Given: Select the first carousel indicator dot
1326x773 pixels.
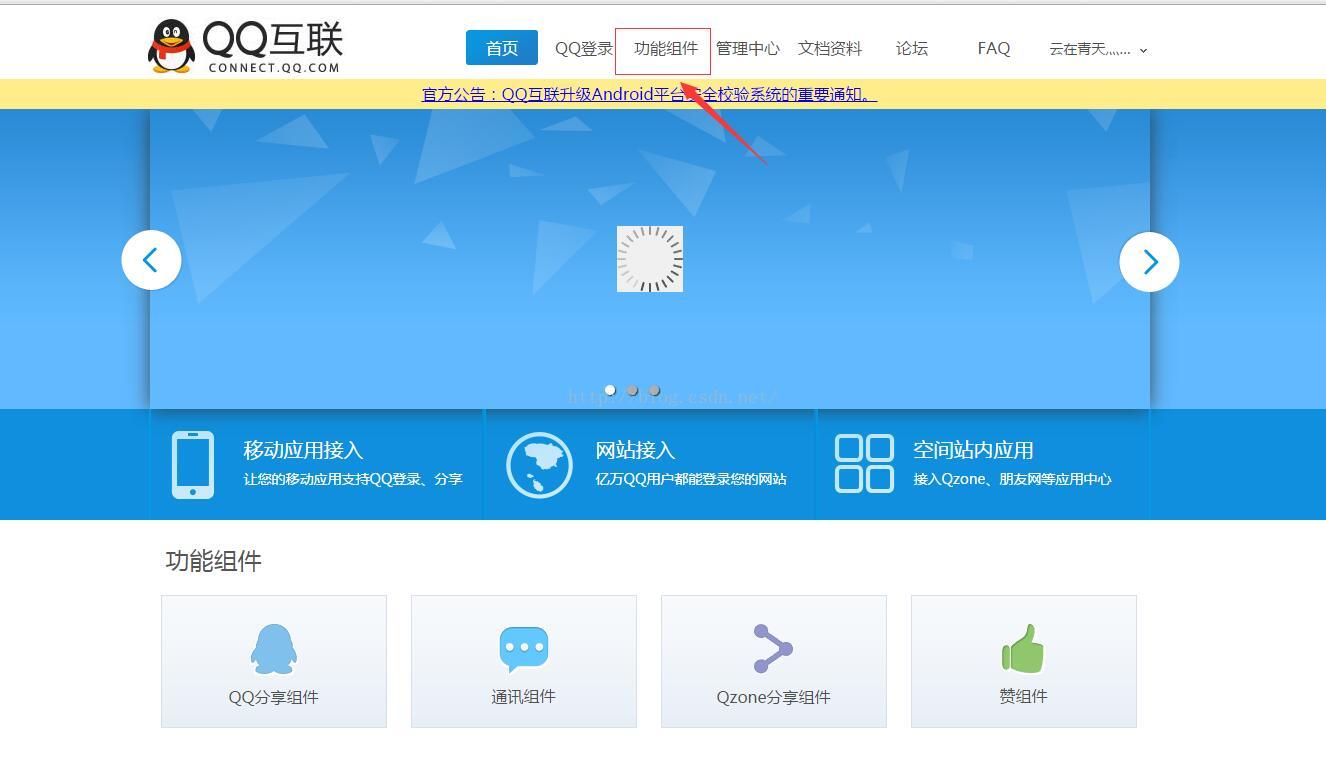Looking at the screenshot, I should pyautogui.click(x=610, y=390).
